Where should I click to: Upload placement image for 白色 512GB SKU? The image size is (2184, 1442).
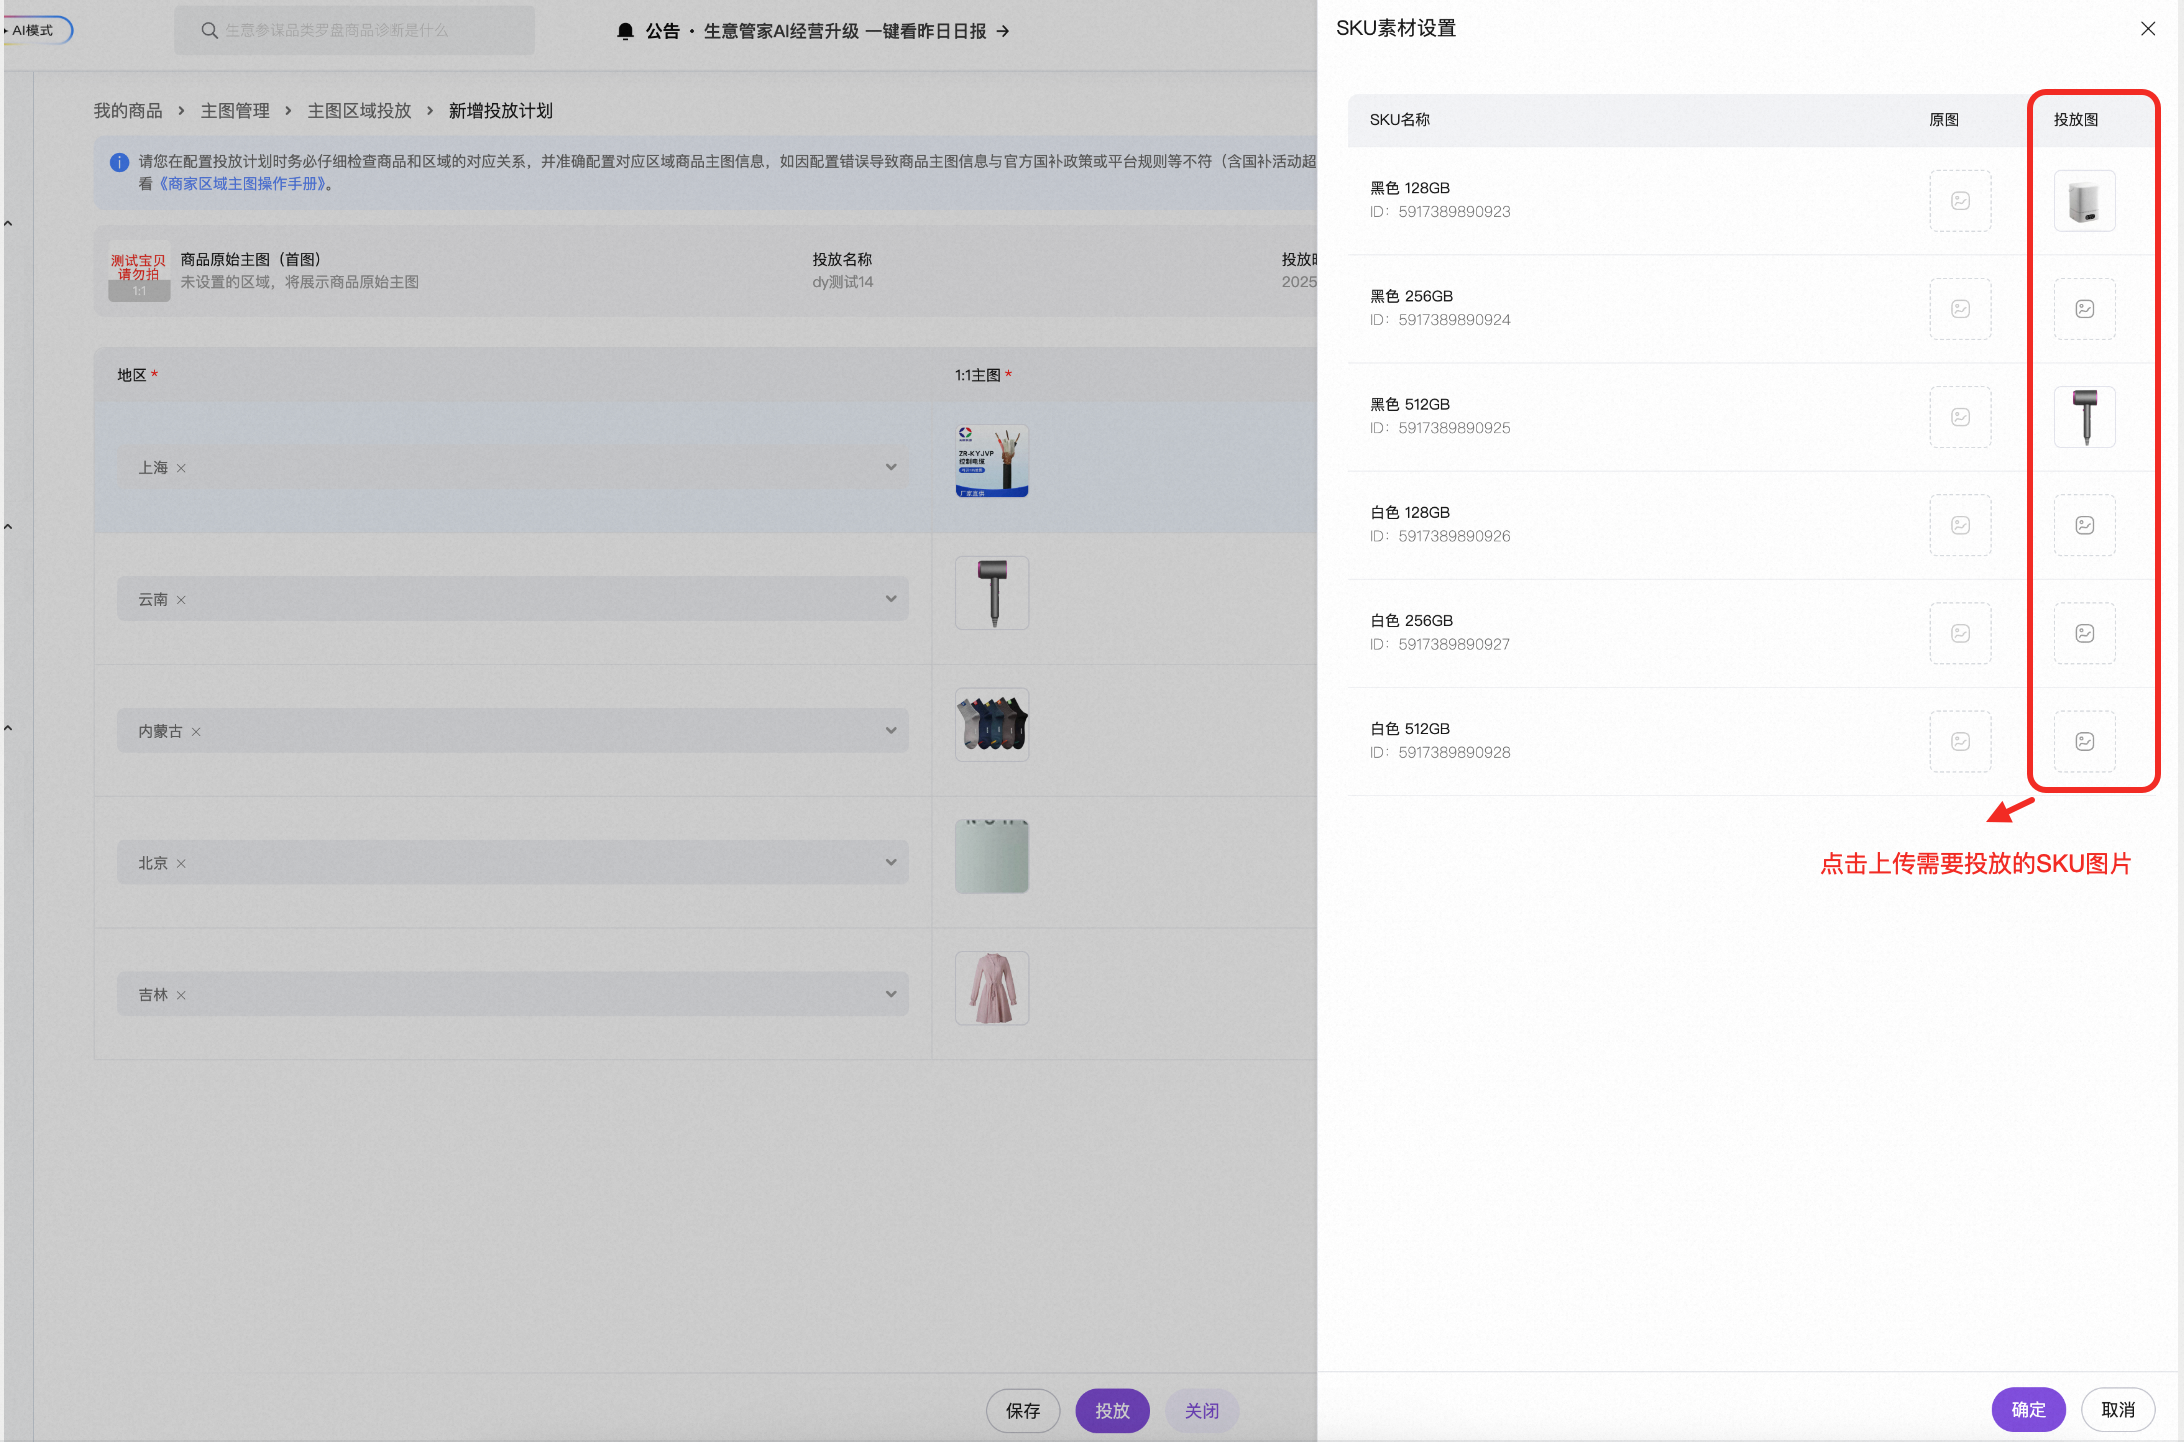(2084, 741)
